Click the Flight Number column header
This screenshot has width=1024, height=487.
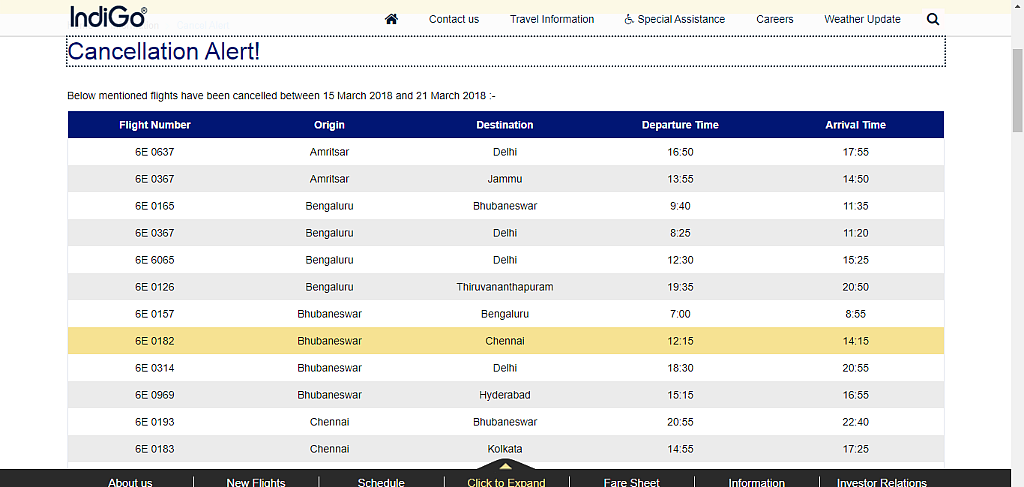click(155, 125)
